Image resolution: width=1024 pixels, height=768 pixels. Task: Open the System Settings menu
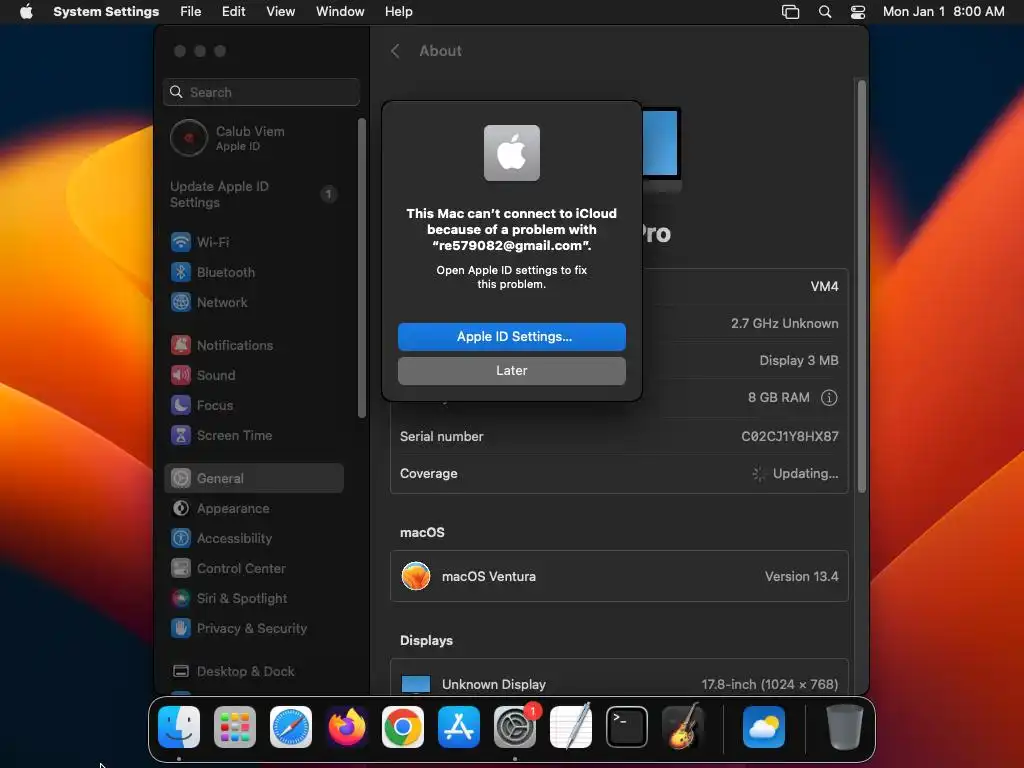[106, 12]
